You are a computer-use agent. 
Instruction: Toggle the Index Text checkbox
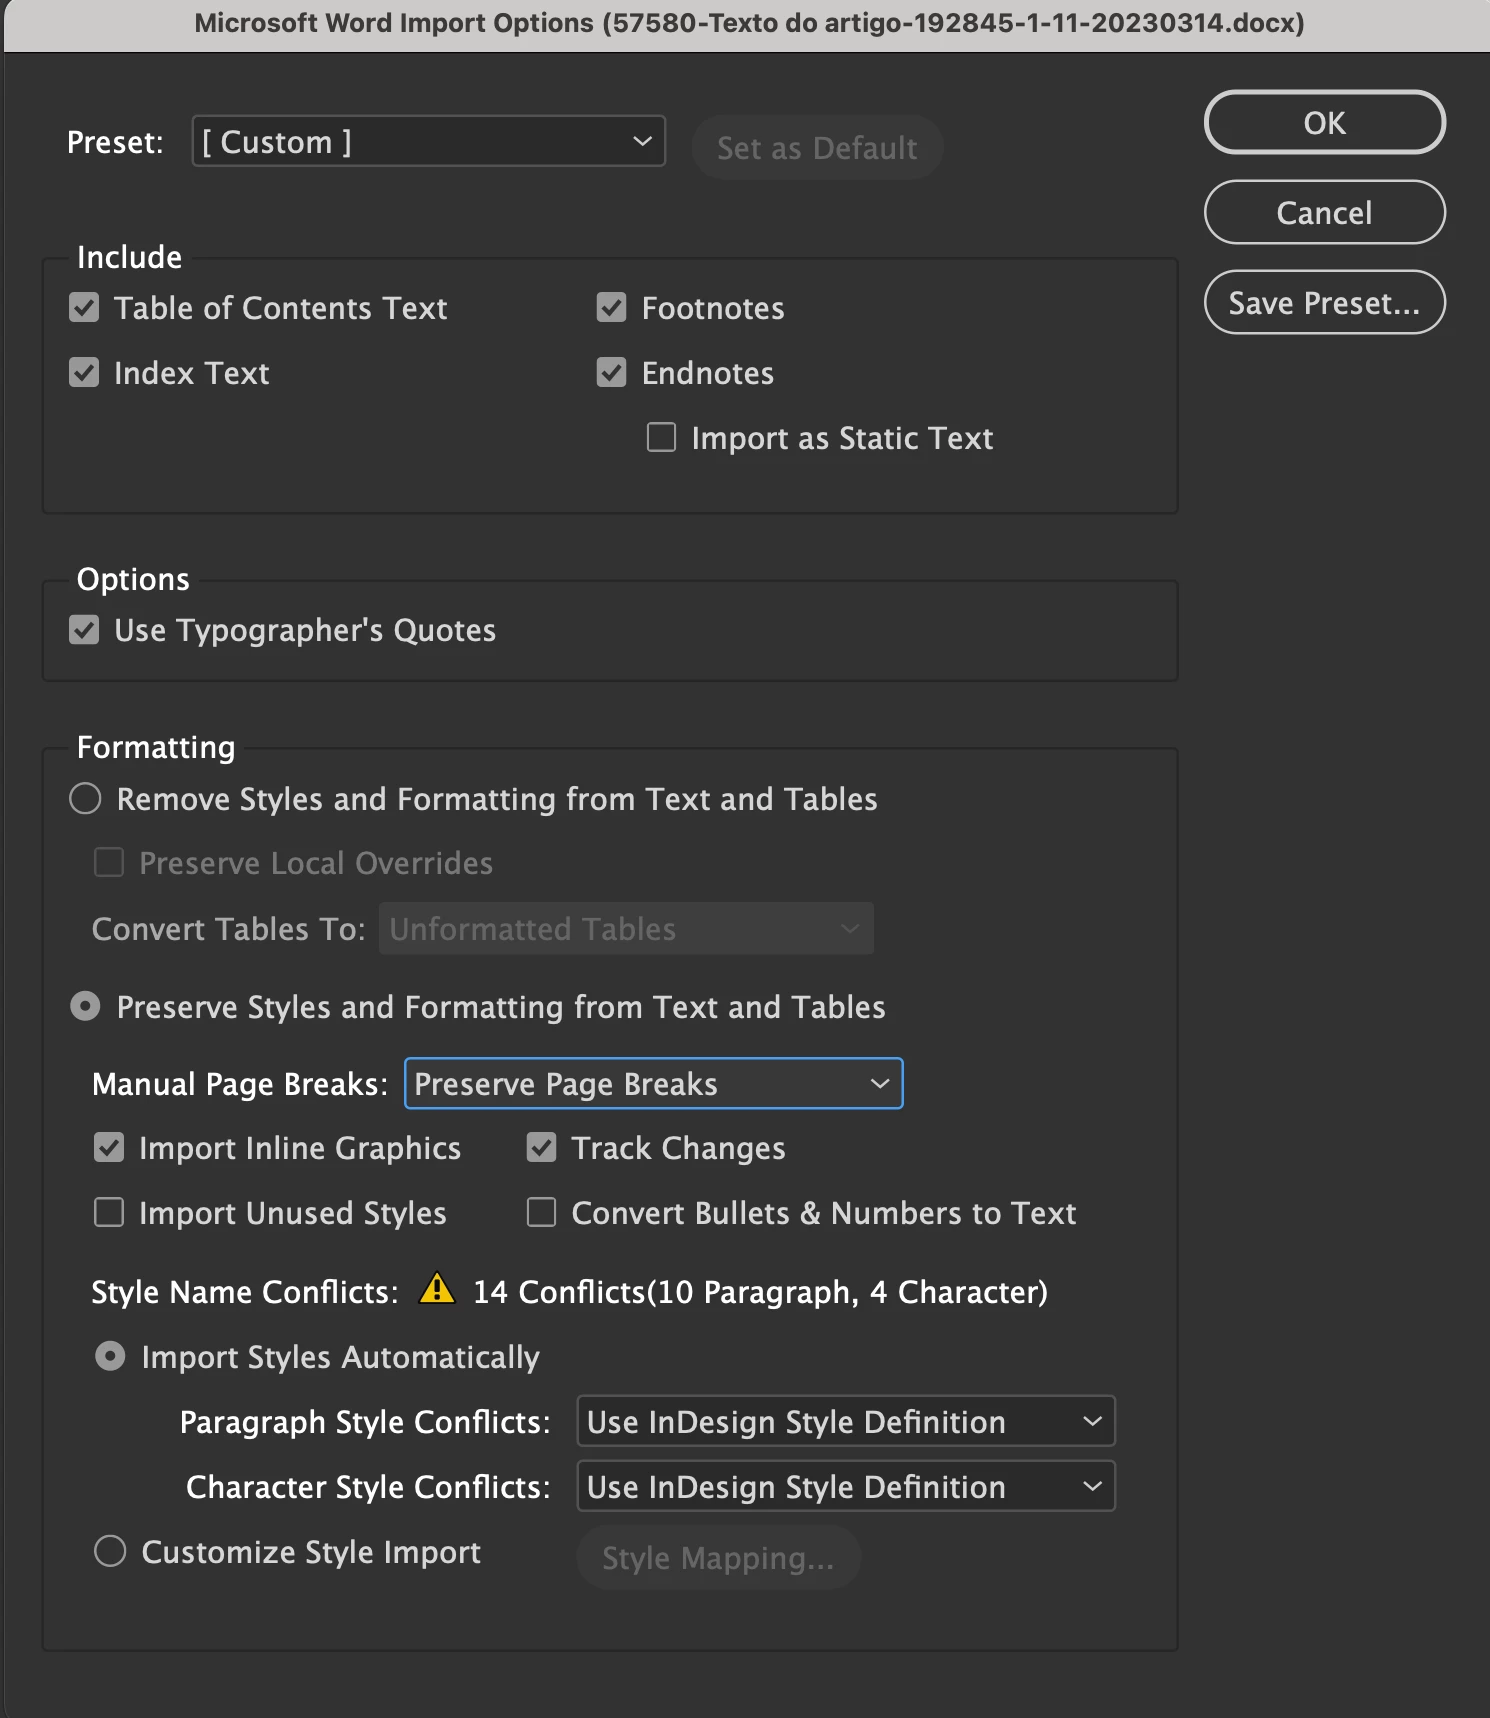point(84,372)
